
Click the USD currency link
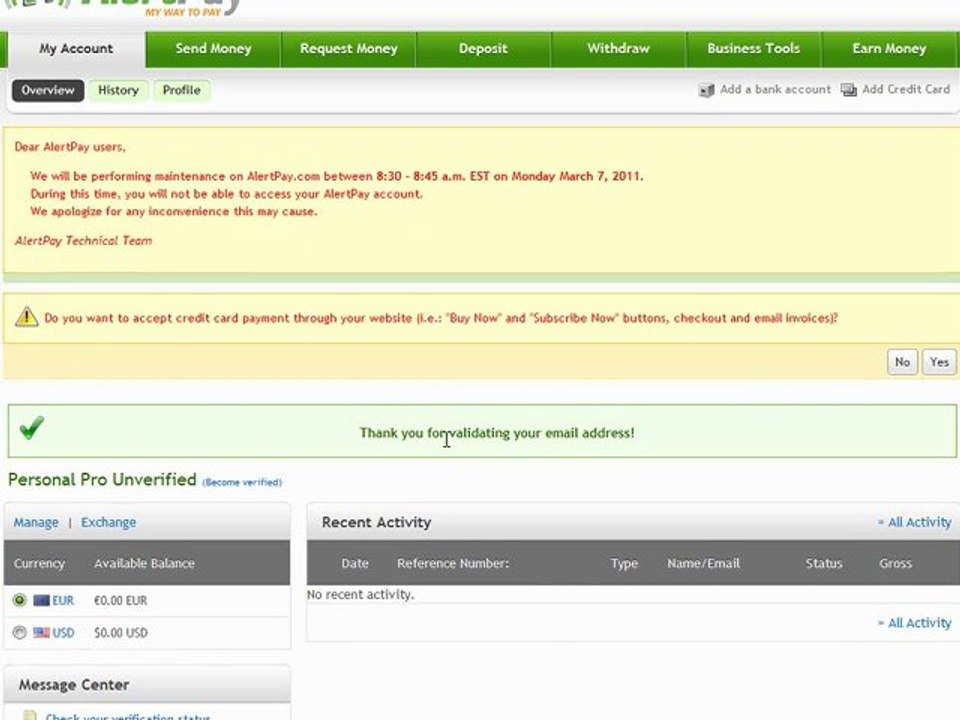pyautogui.click(x=63, y=632)
